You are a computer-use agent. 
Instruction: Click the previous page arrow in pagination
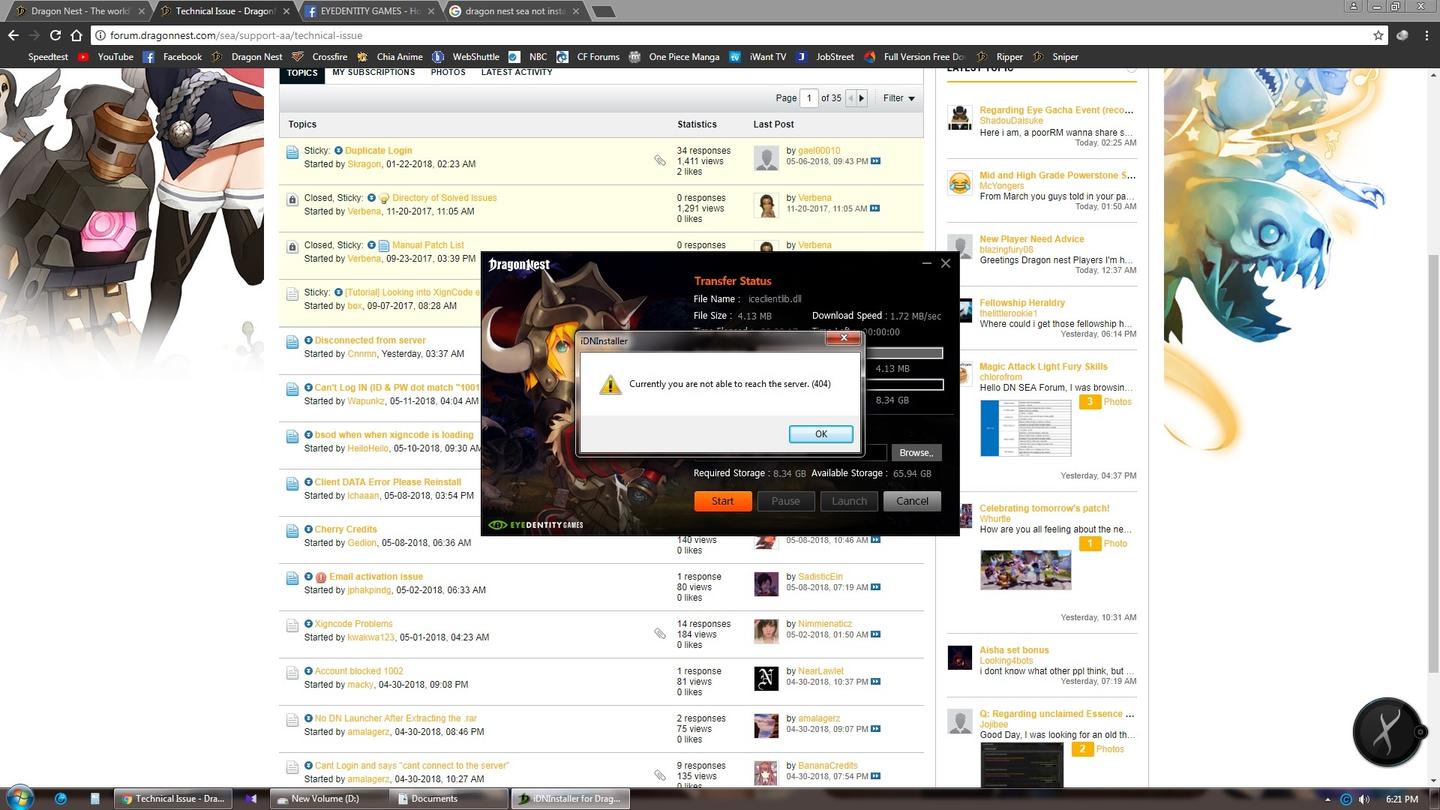point(851,98)
